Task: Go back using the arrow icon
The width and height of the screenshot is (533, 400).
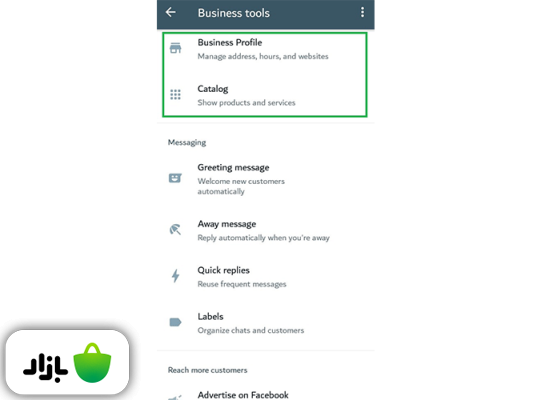Action: (x=171, y=13)
